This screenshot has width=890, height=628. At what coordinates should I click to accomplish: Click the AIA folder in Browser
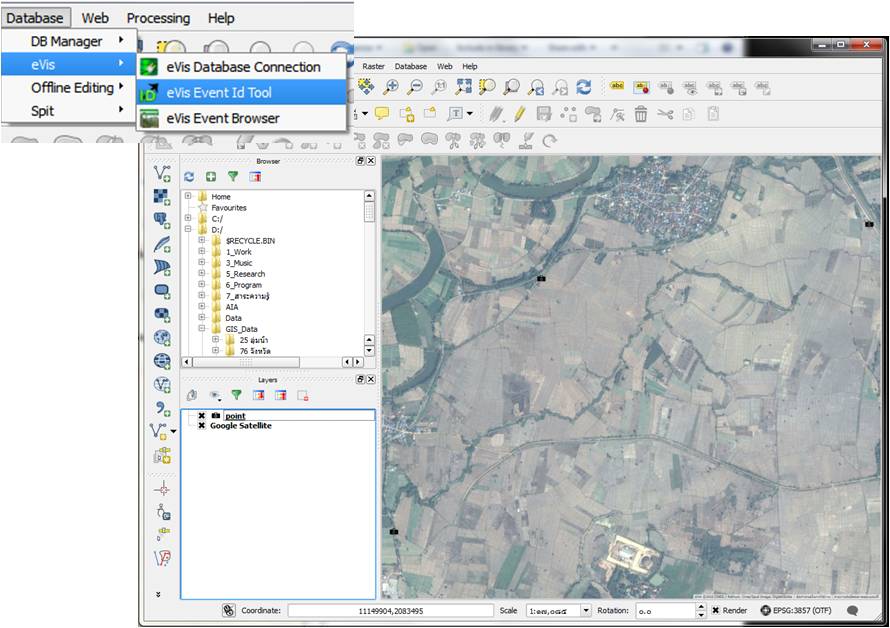232,307
